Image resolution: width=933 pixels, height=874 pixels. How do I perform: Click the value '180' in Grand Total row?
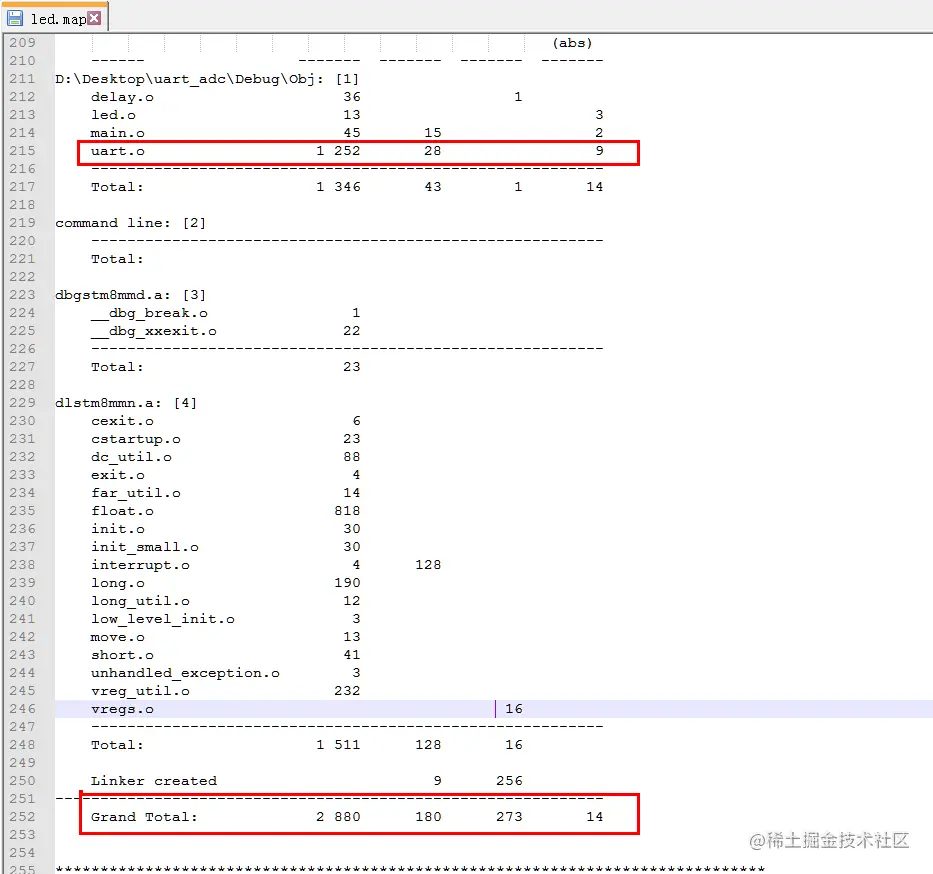[428, 816]
